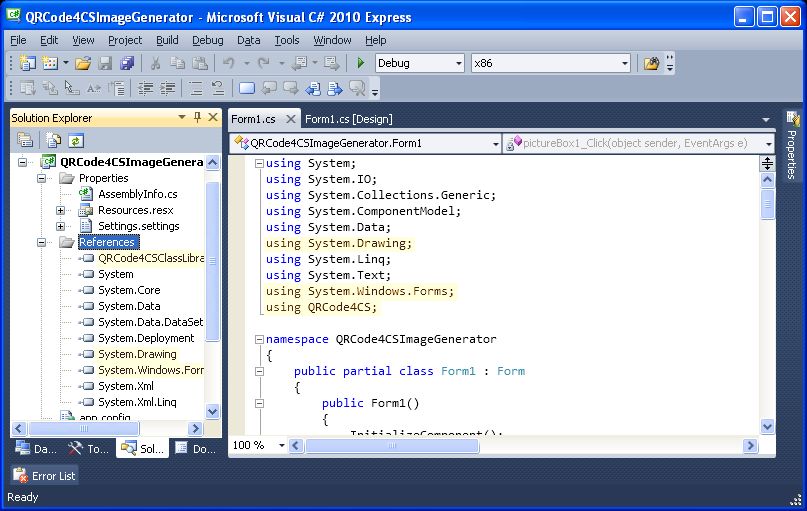The width and height of the screenshot is (807, 511).
Task: Collapse the using directives outline box
Action: point(259,164)
